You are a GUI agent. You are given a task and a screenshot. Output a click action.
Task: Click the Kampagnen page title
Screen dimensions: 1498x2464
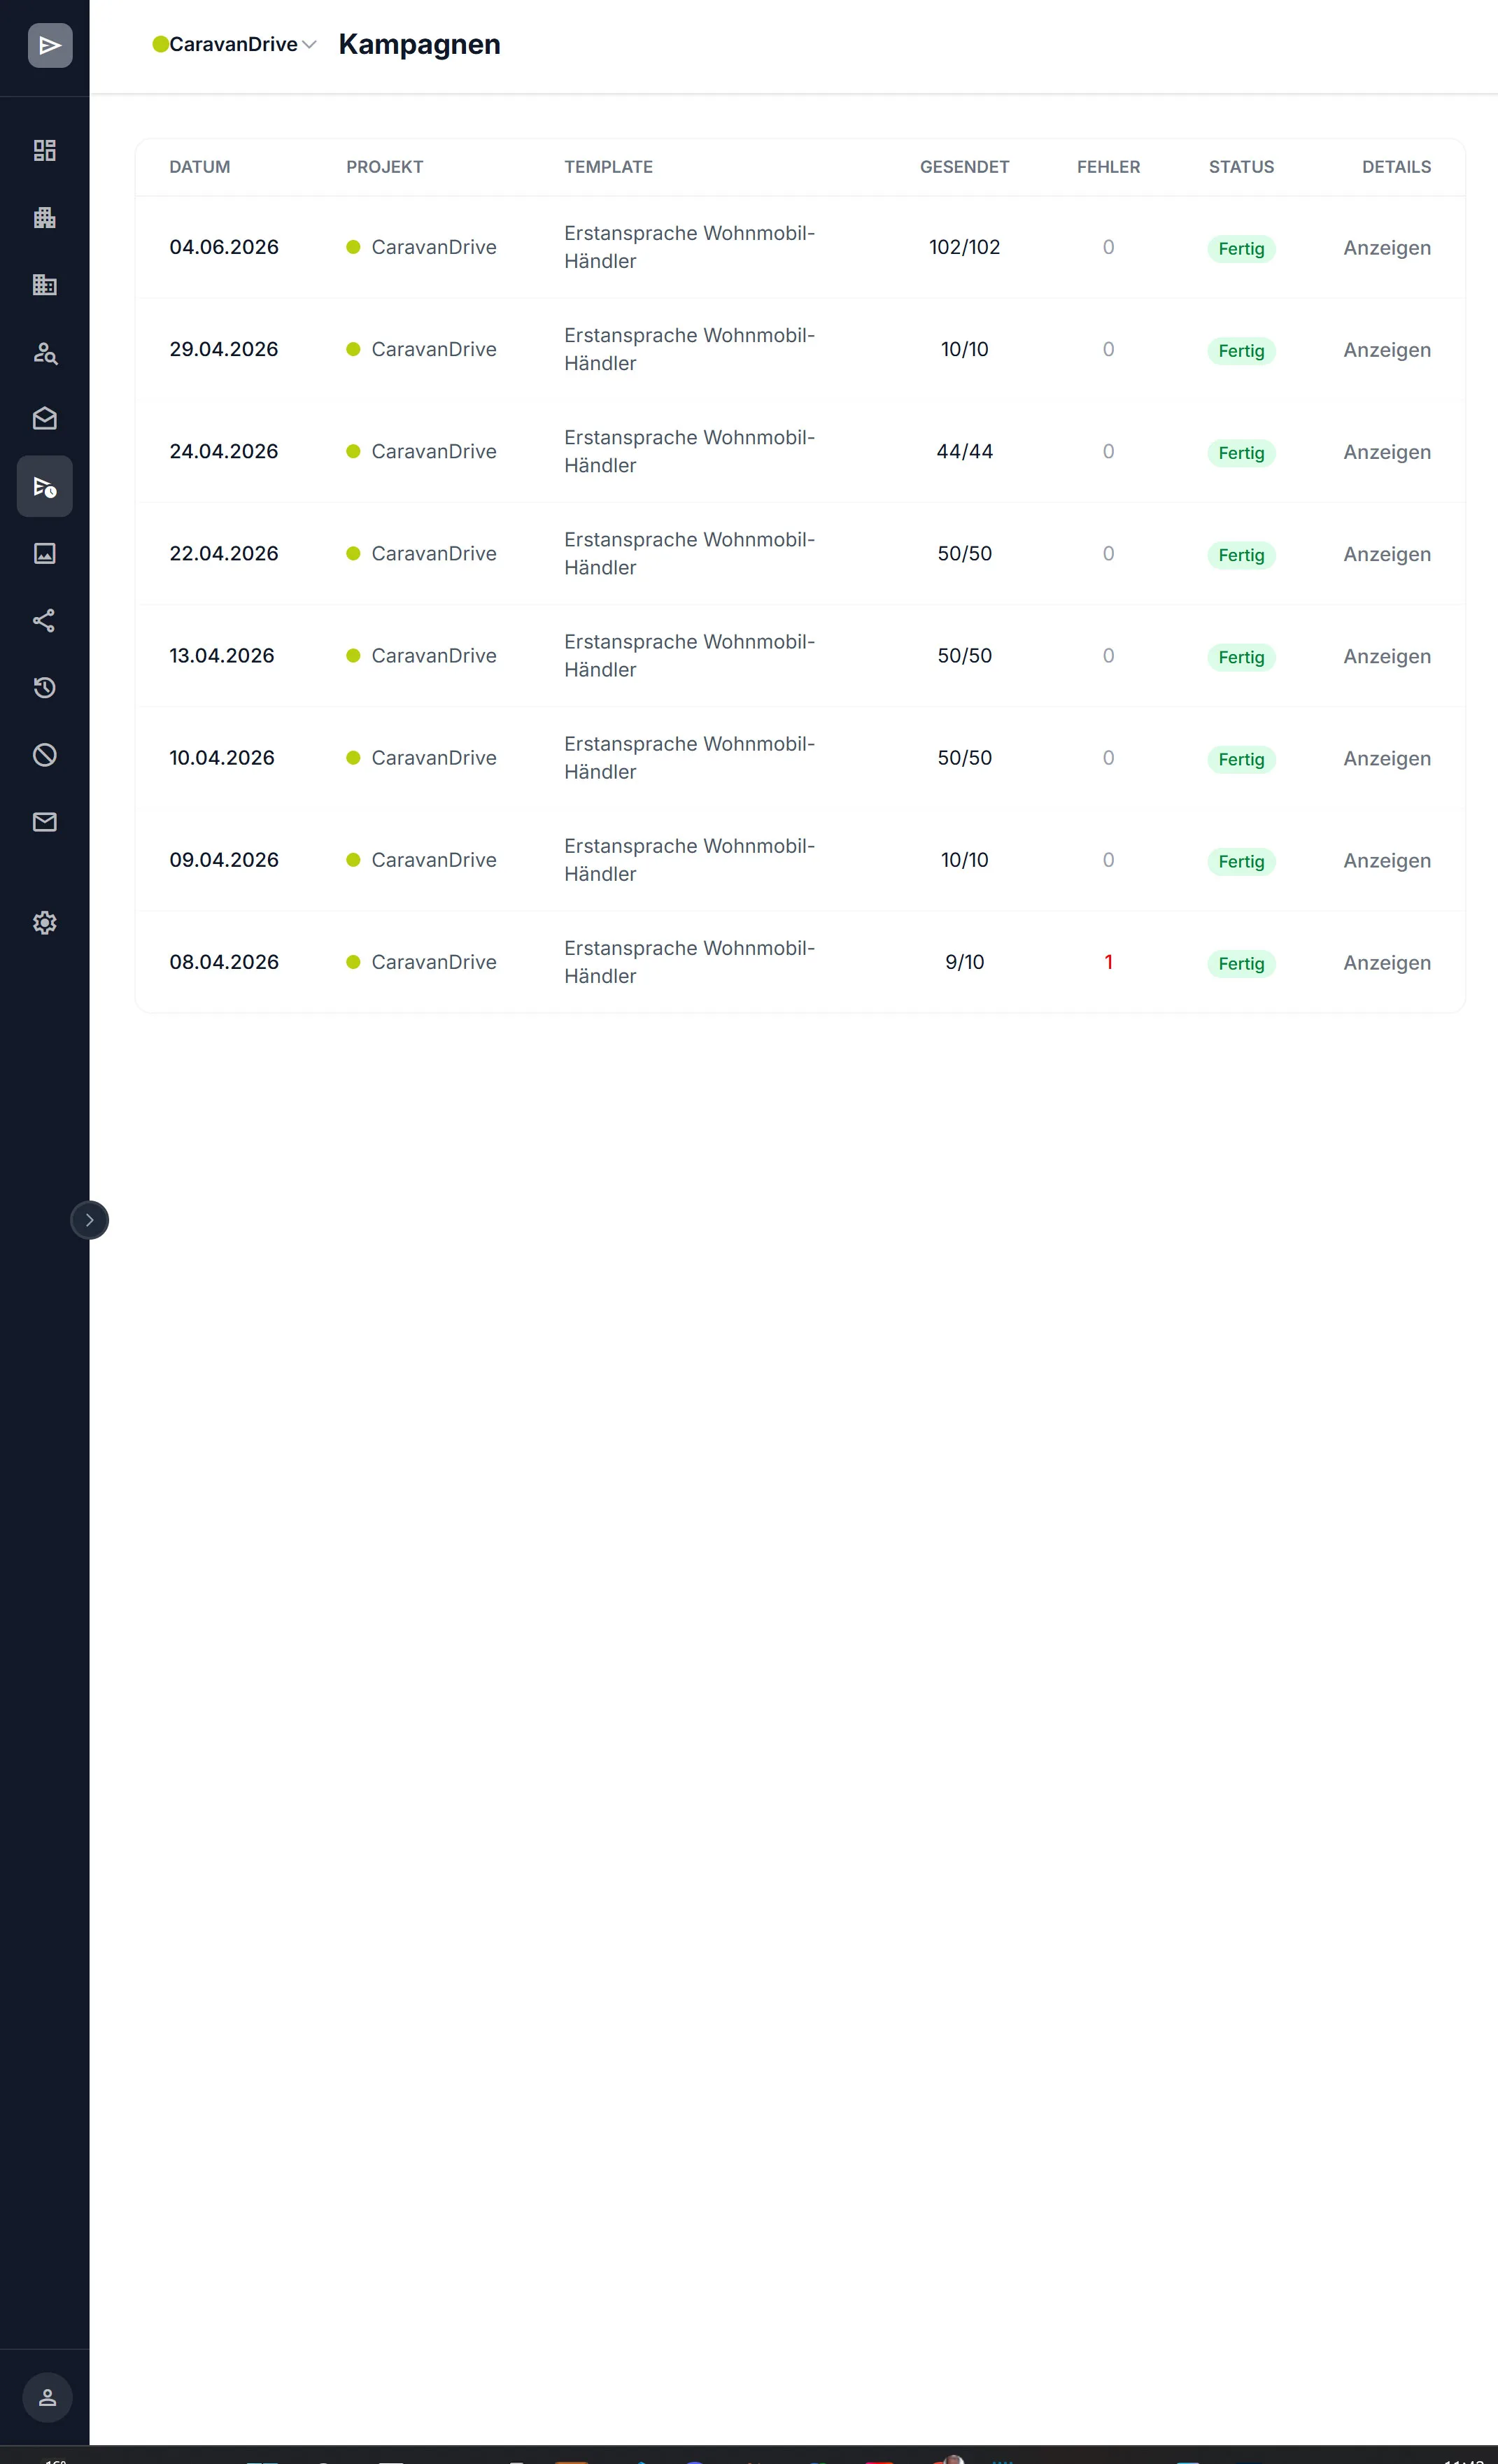point(419,44)
